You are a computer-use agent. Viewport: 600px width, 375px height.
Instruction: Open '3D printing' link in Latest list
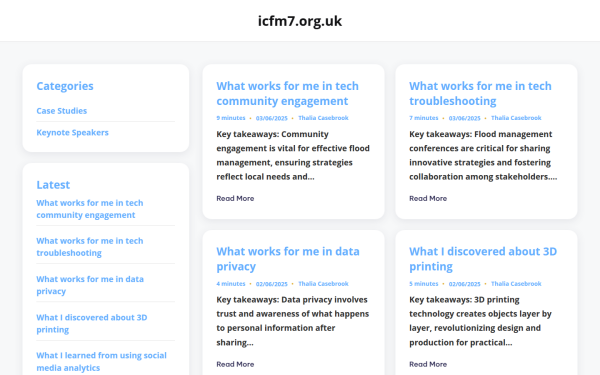pyautogui.click(x=91, y=323)
